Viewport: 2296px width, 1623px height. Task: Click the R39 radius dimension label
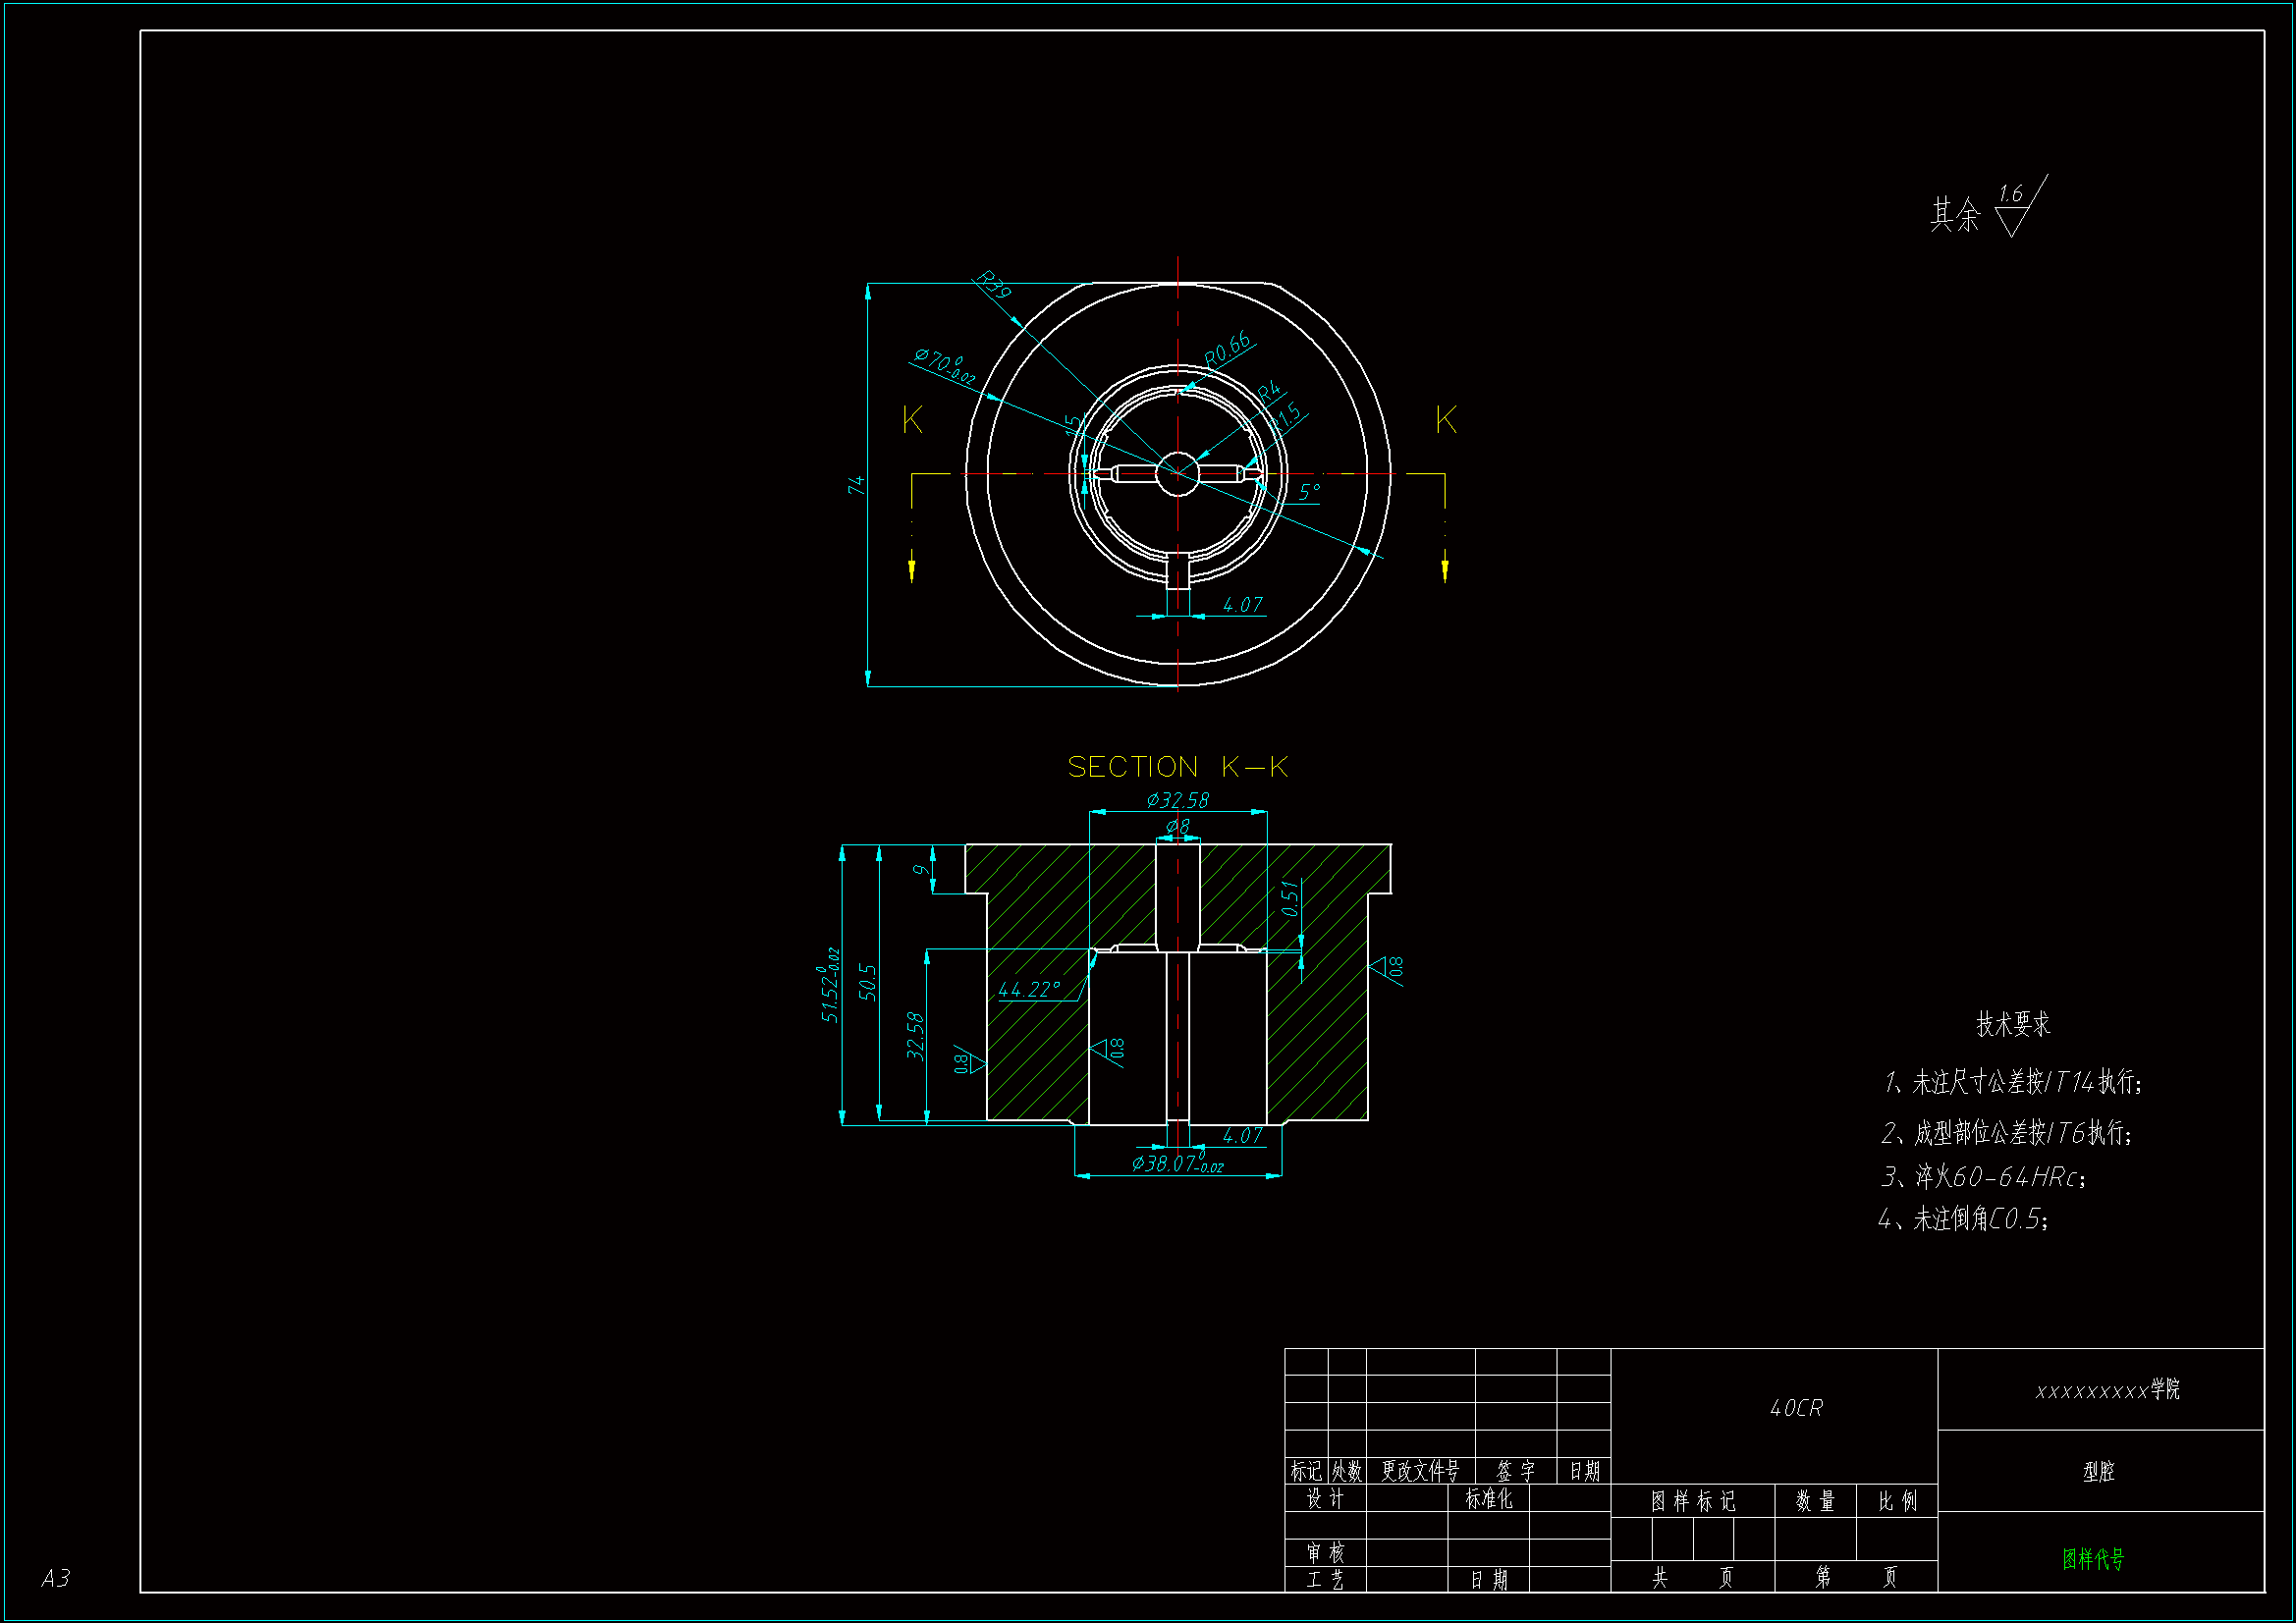click(993, 285)
